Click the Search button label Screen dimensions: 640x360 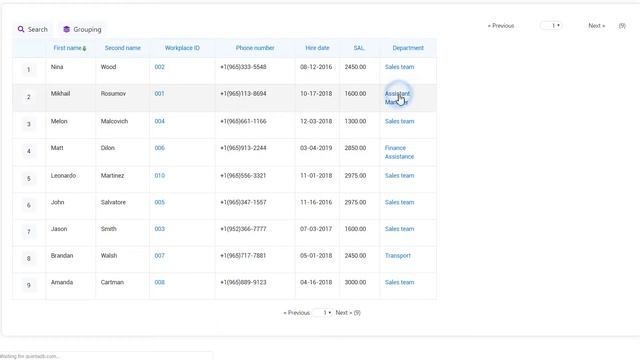[x=38, y=29]
